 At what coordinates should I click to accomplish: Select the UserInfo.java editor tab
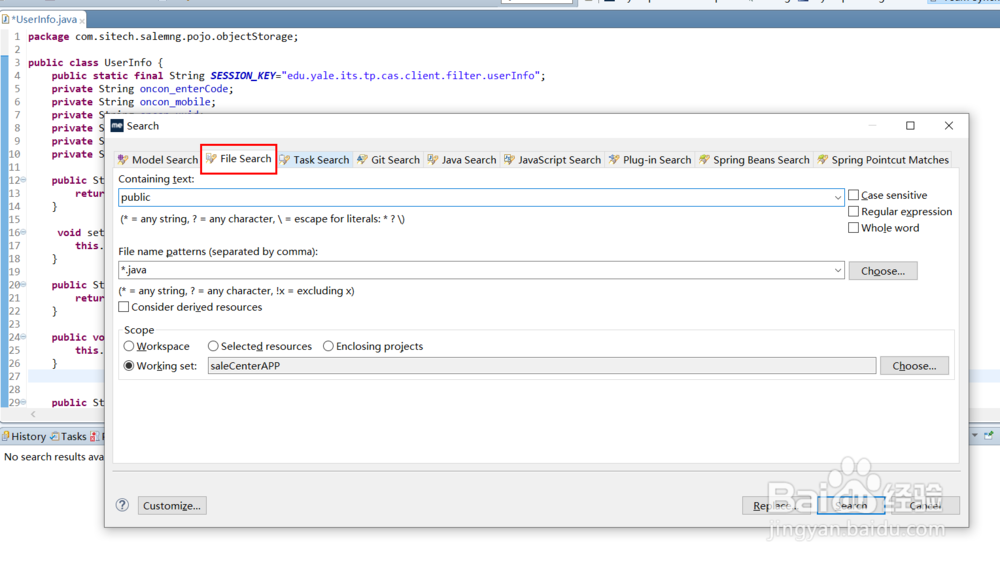(43, 20)
